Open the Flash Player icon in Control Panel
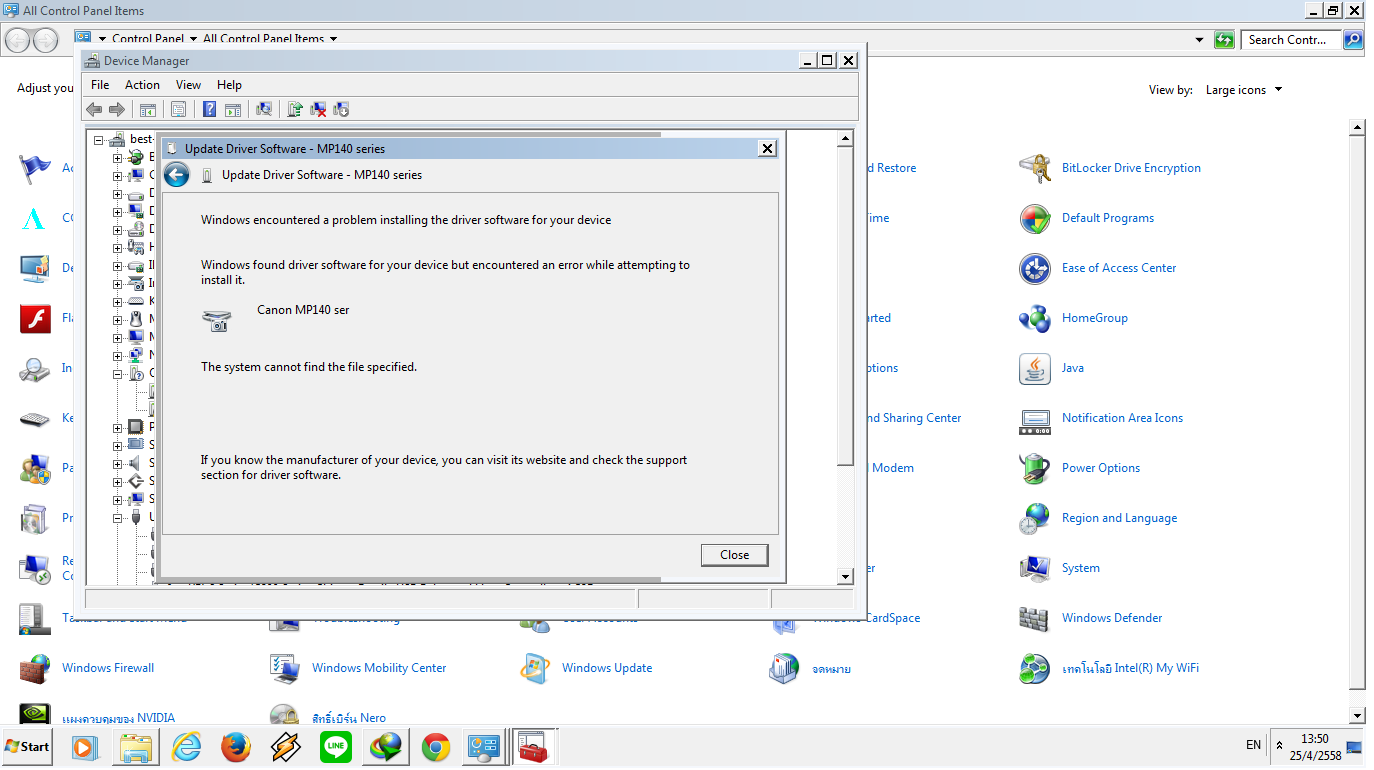 click(x=35, y=318)
